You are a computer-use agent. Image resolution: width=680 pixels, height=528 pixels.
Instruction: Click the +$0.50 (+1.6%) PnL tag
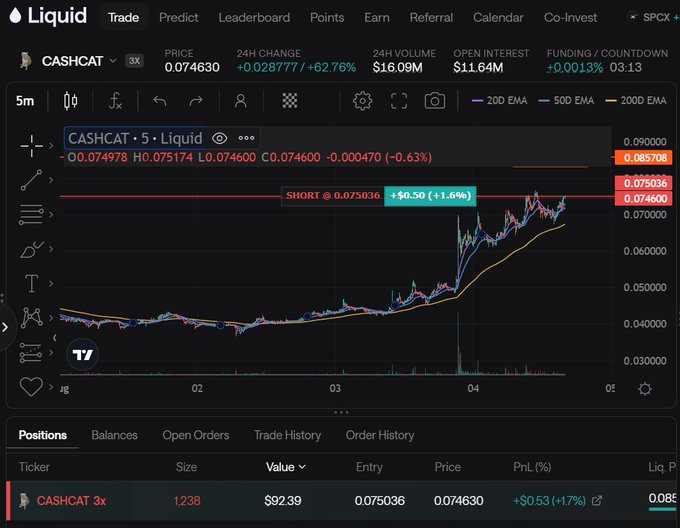[430, 196]
